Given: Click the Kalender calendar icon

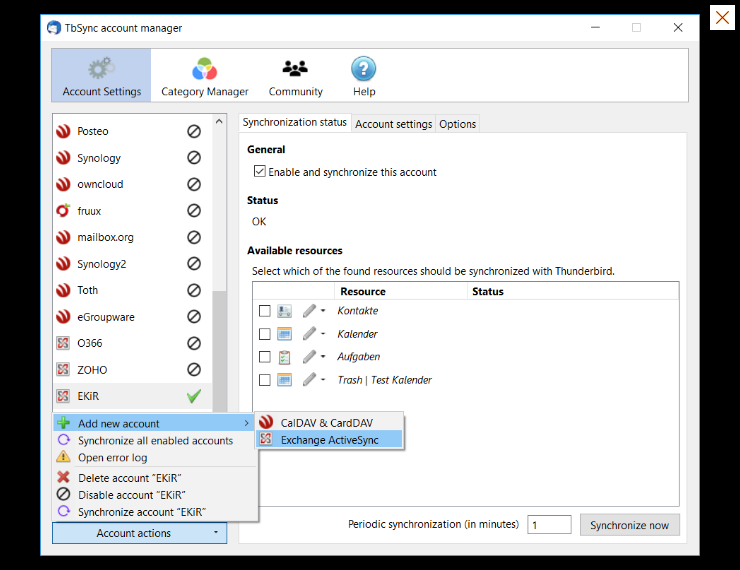Looking at the screenshot, I should point(284,334).
